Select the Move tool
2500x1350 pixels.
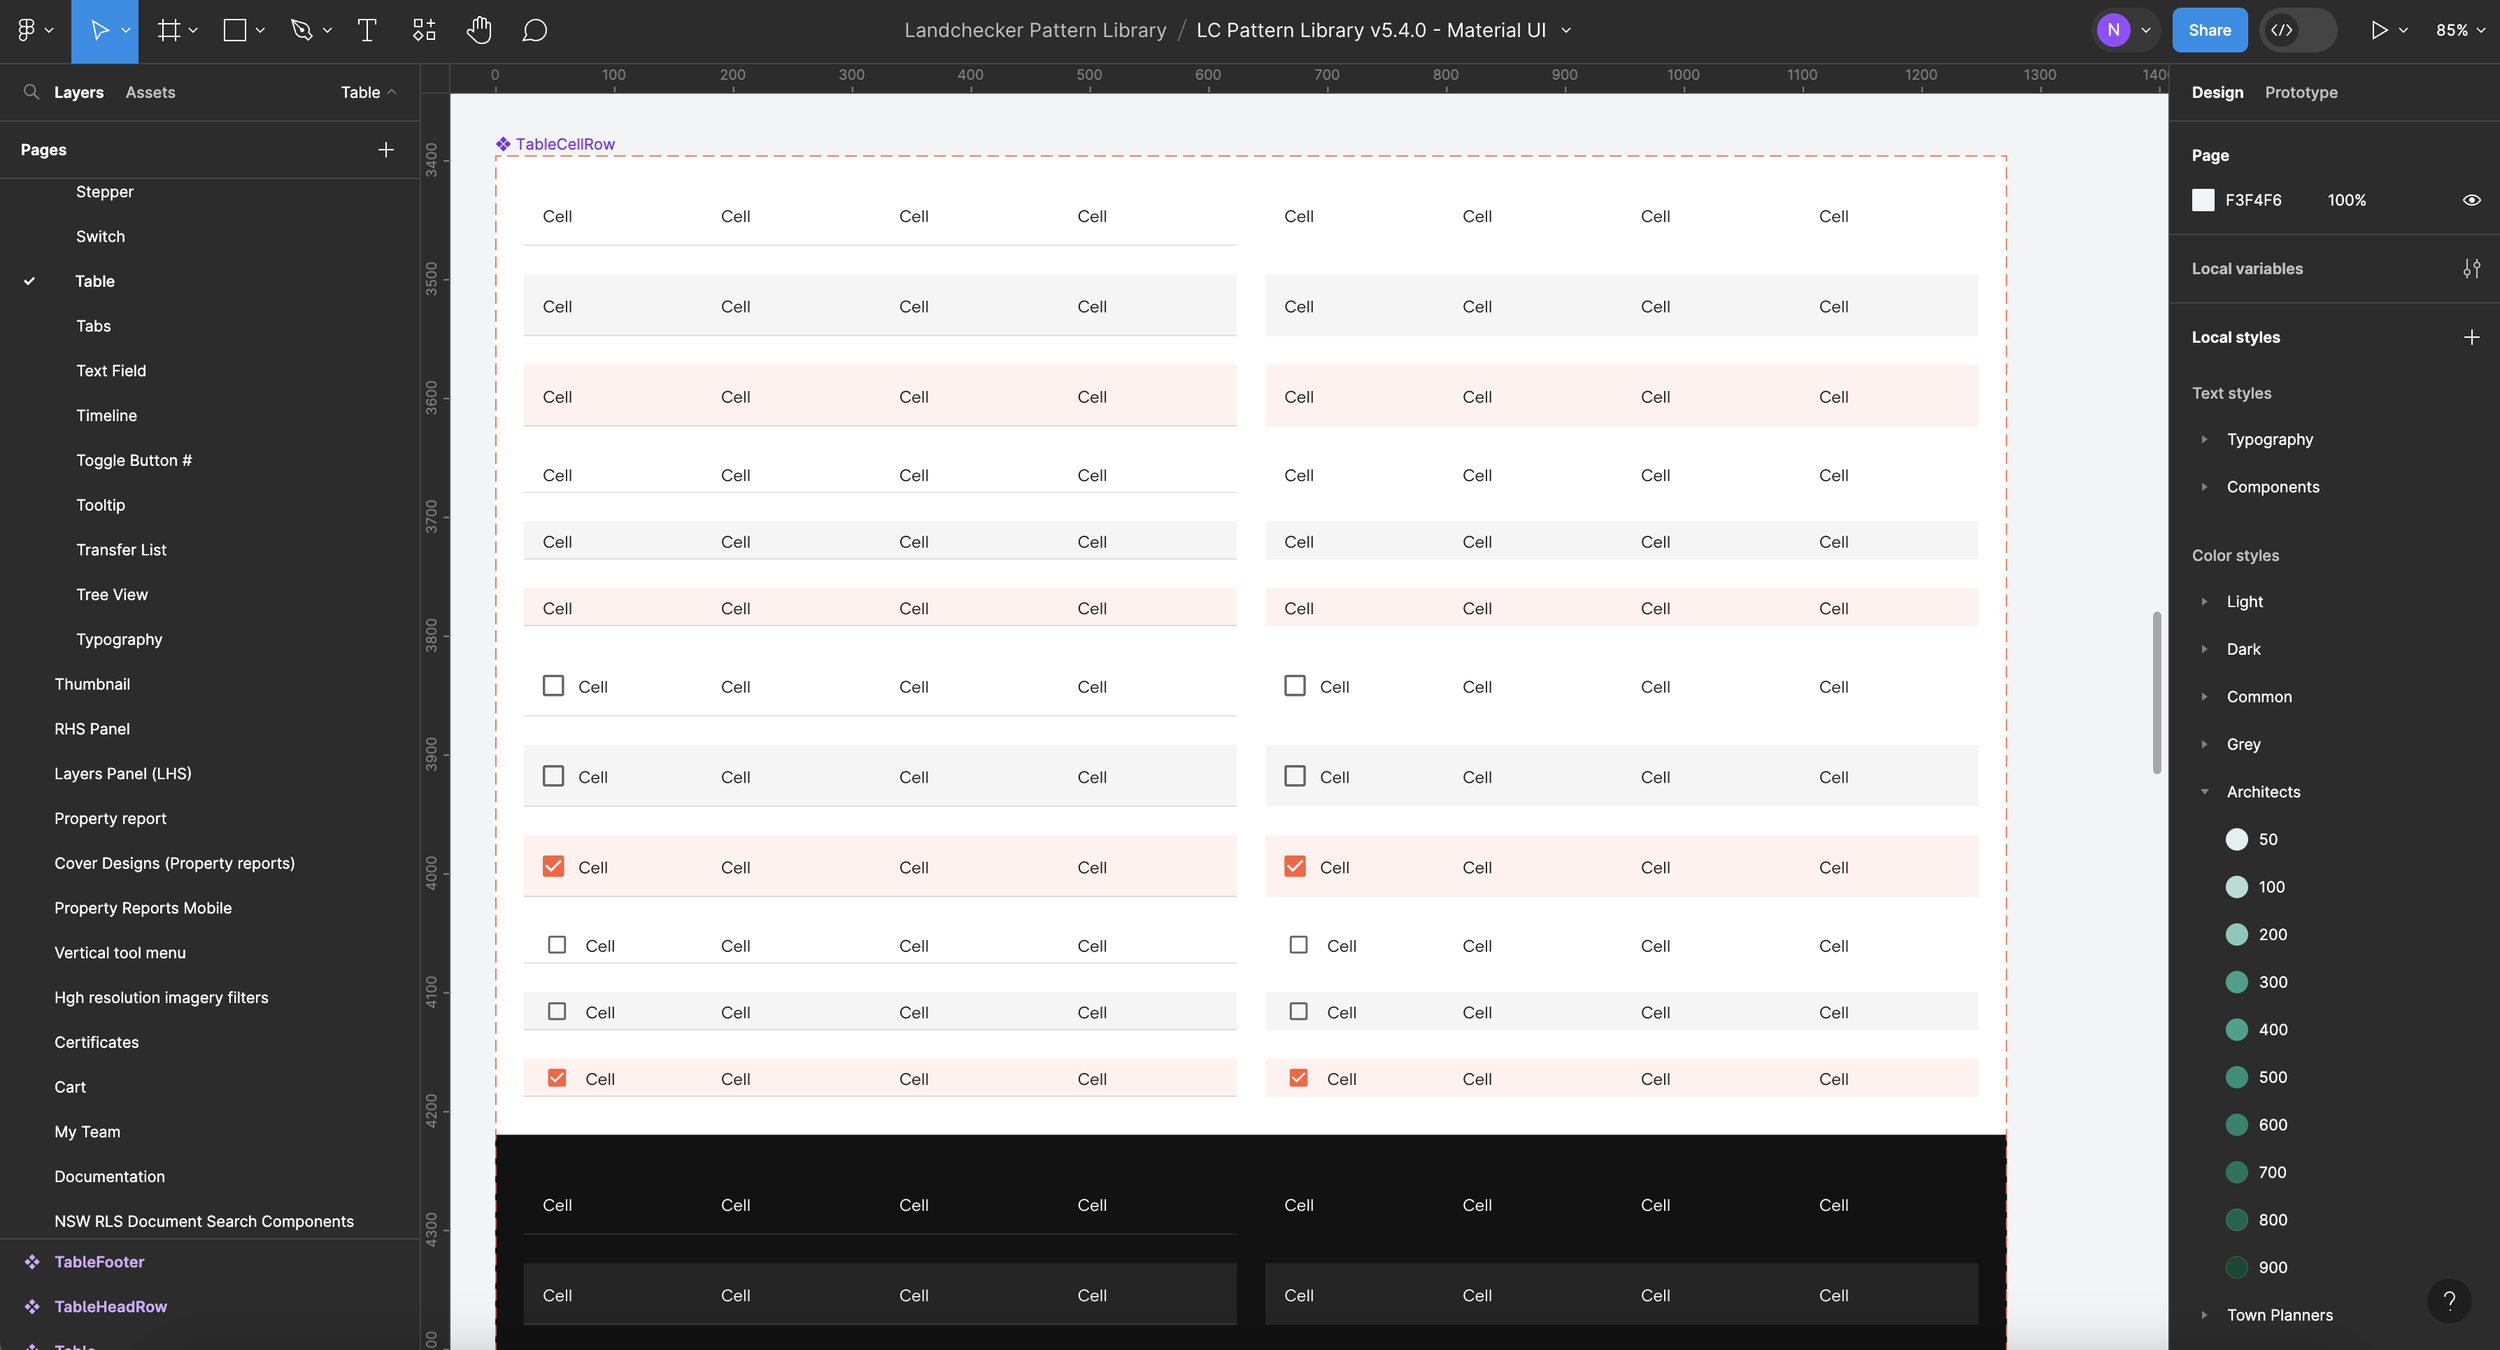pyautogui.click(x=100, y=30)
